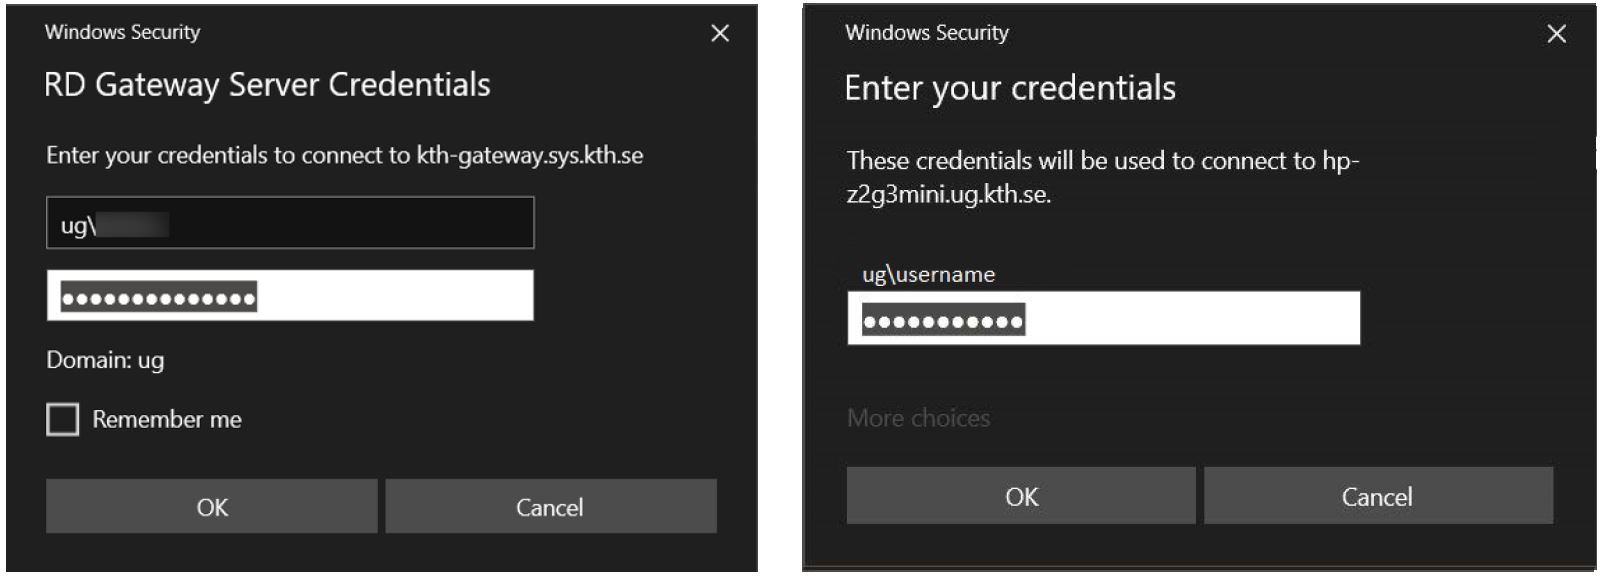
Task: Focus the gateway password field
Action: tap(290, 296)
